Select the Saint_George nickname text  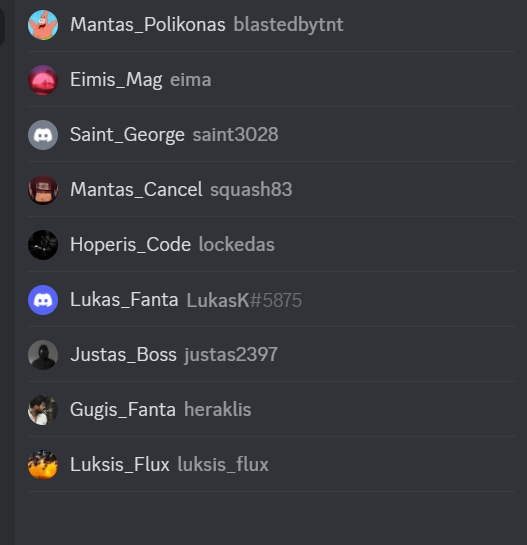127,135
